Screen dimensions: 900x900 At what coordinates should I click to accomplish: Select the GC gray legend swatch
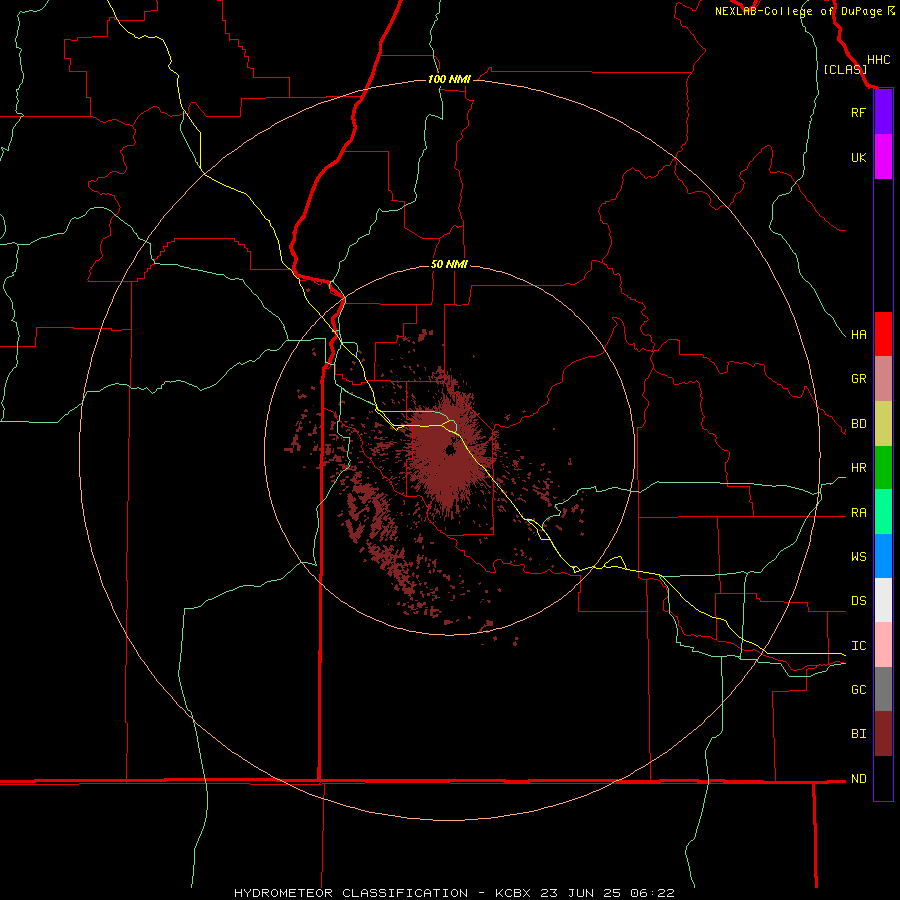[883, 689]
